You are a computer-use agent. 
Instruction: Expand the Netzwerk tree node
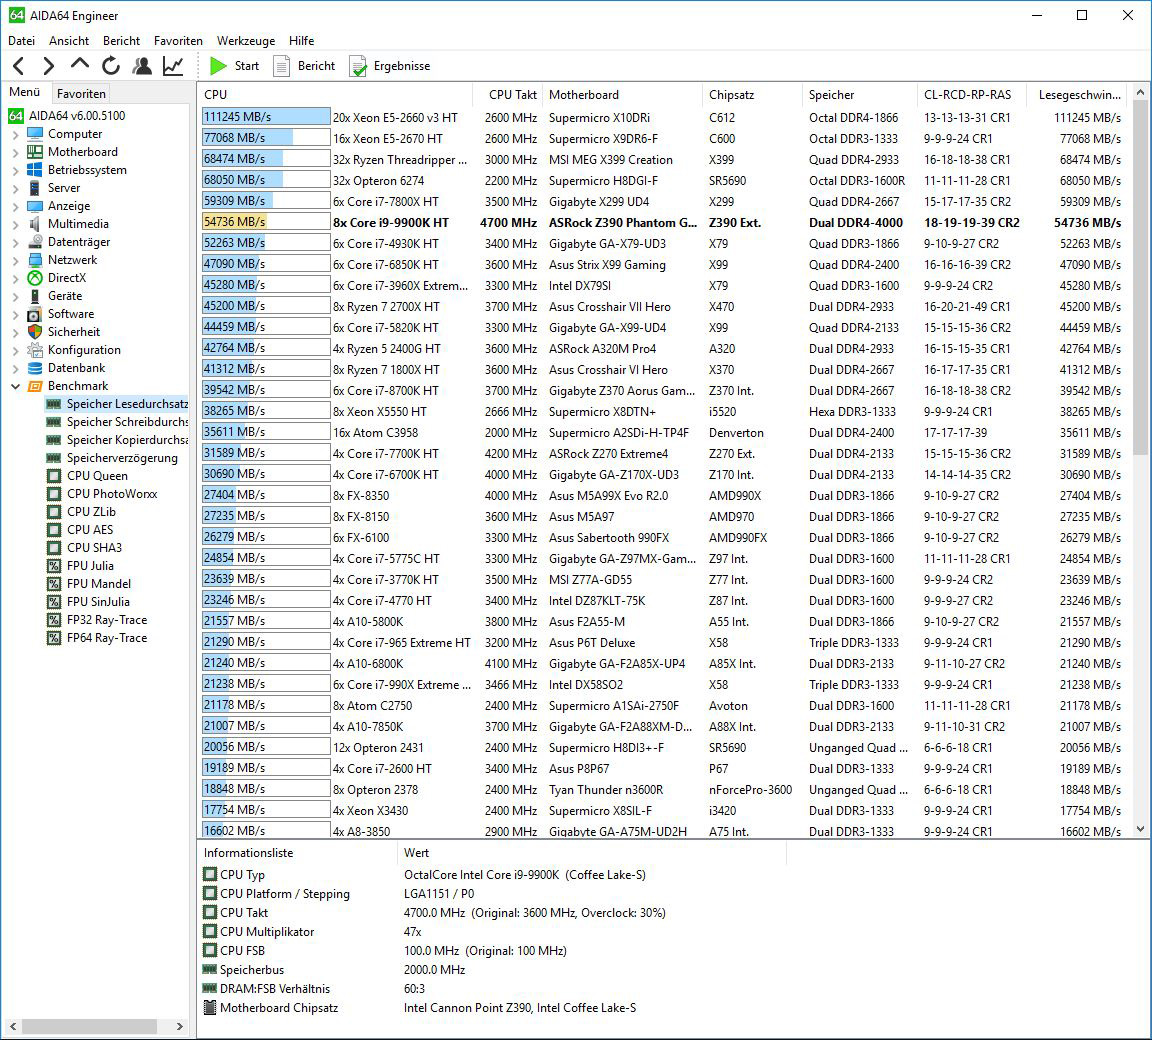tap(15, 260)
